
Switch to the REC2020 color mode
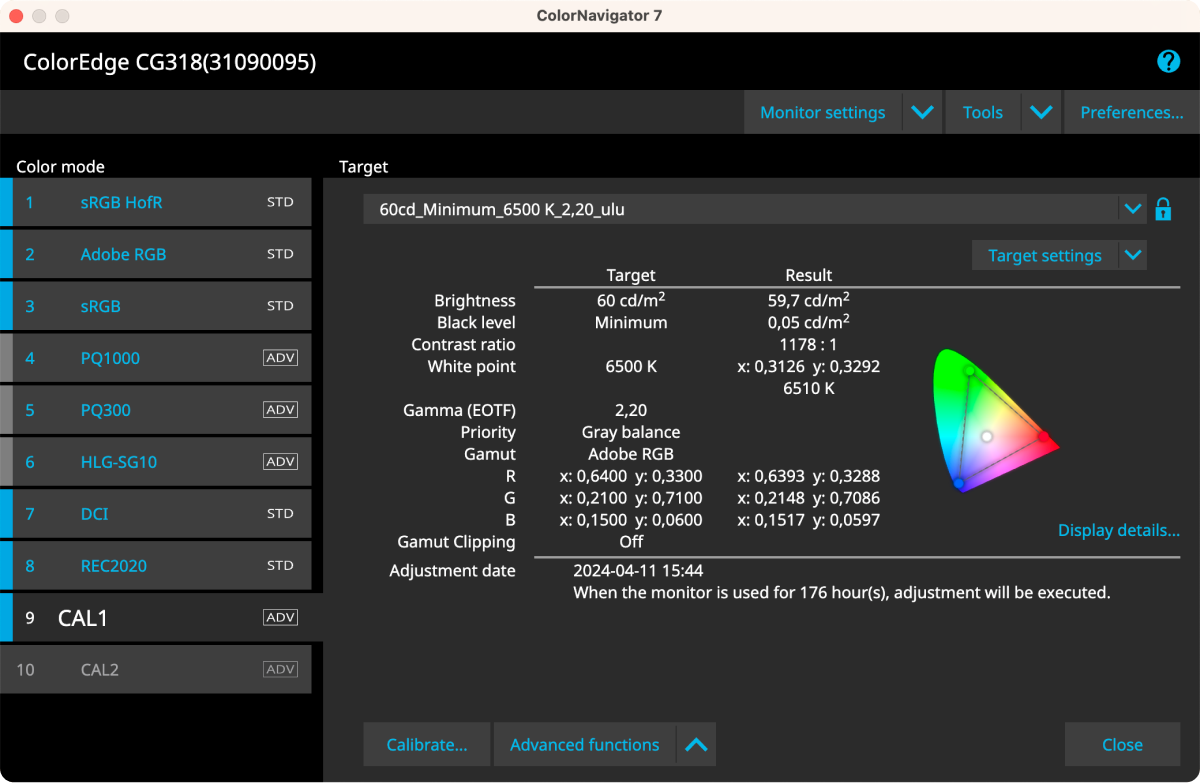coord(113,566)
